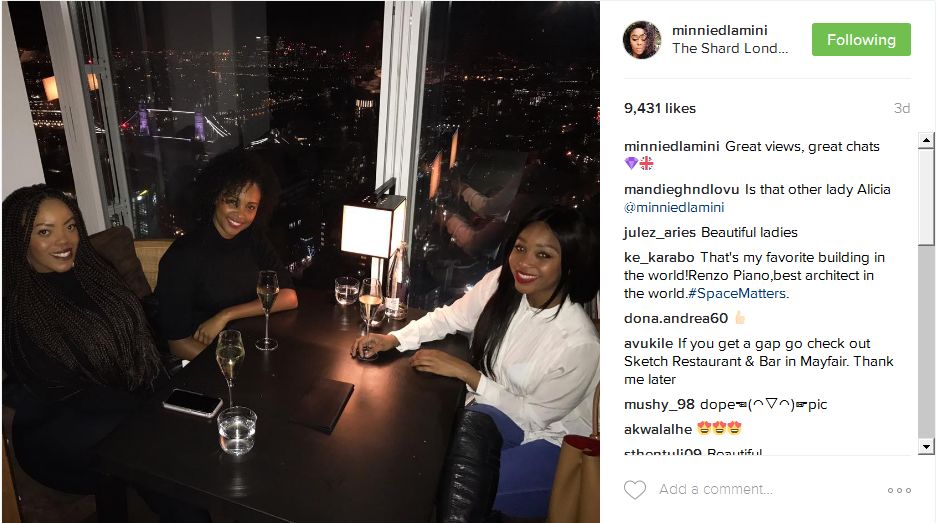The height and width of the screenshot is (523, 936).
Task: Open mushy_98 commenter profile
Action: (659, 404)
